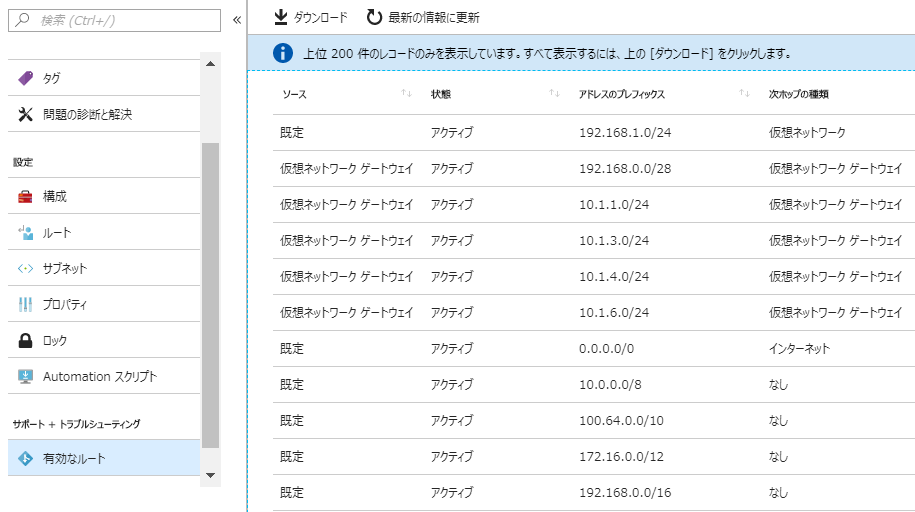Click the サブネット subnet icon

(x=26, y=269)
